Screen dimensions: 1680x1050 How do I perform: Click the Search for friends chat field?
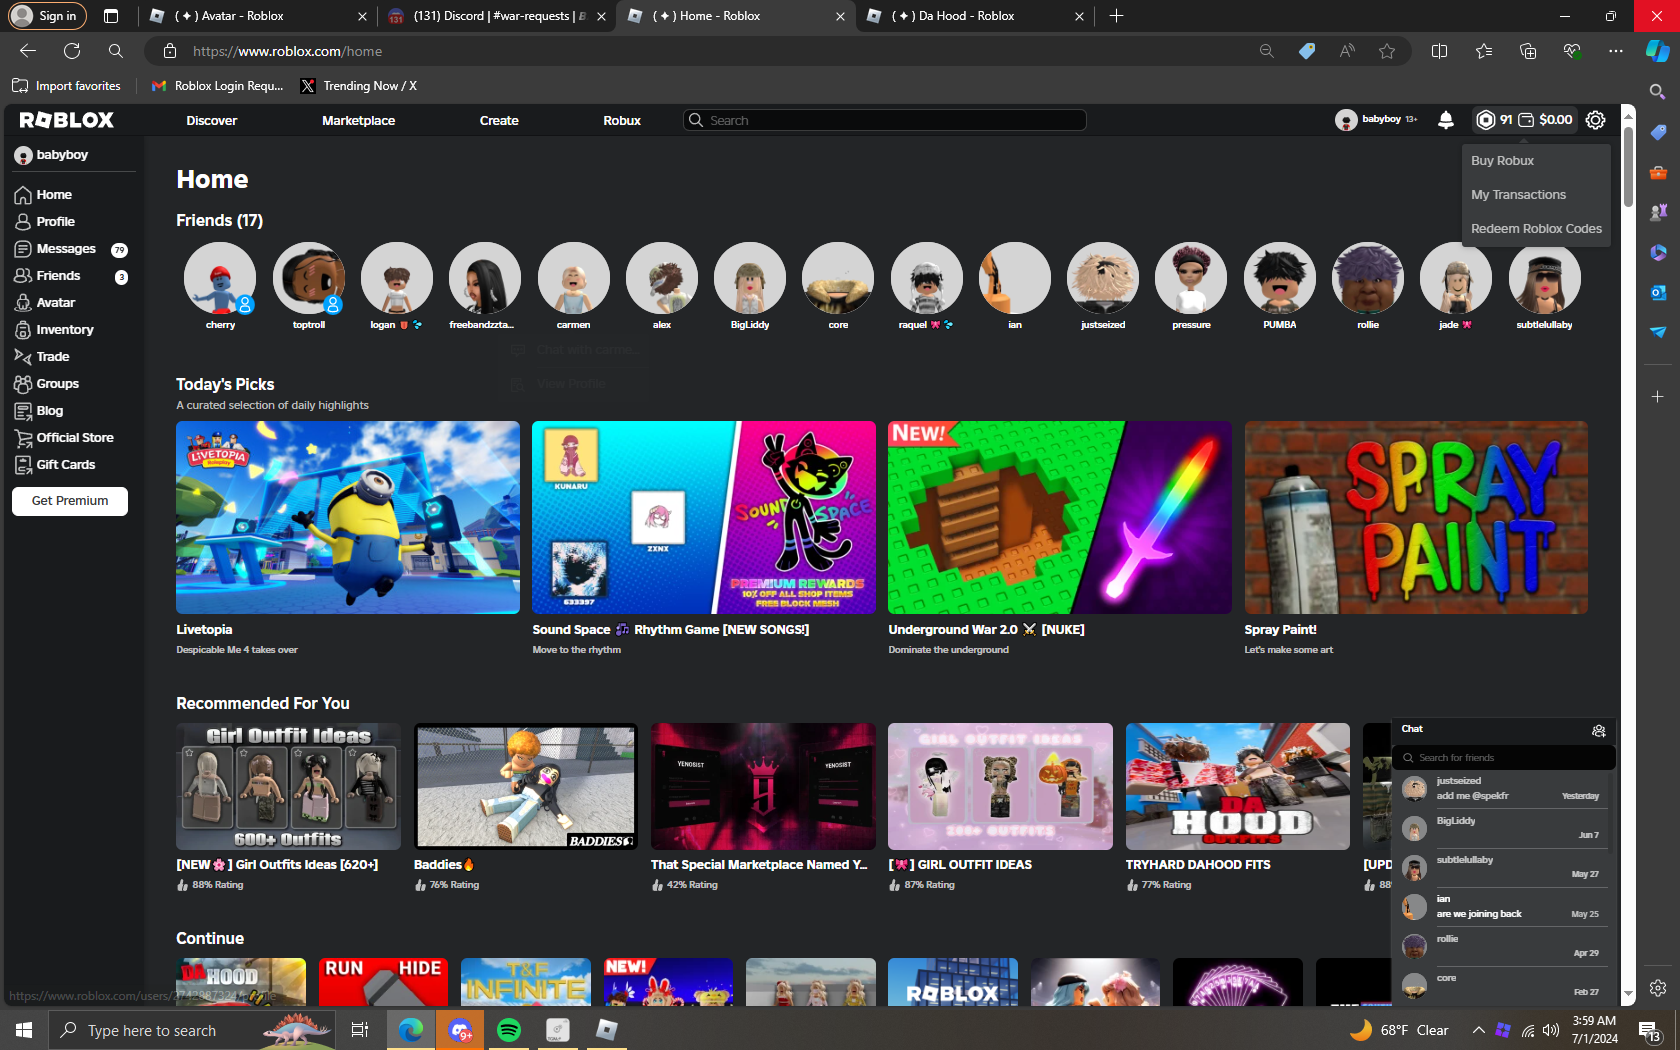coord(1504,758)
